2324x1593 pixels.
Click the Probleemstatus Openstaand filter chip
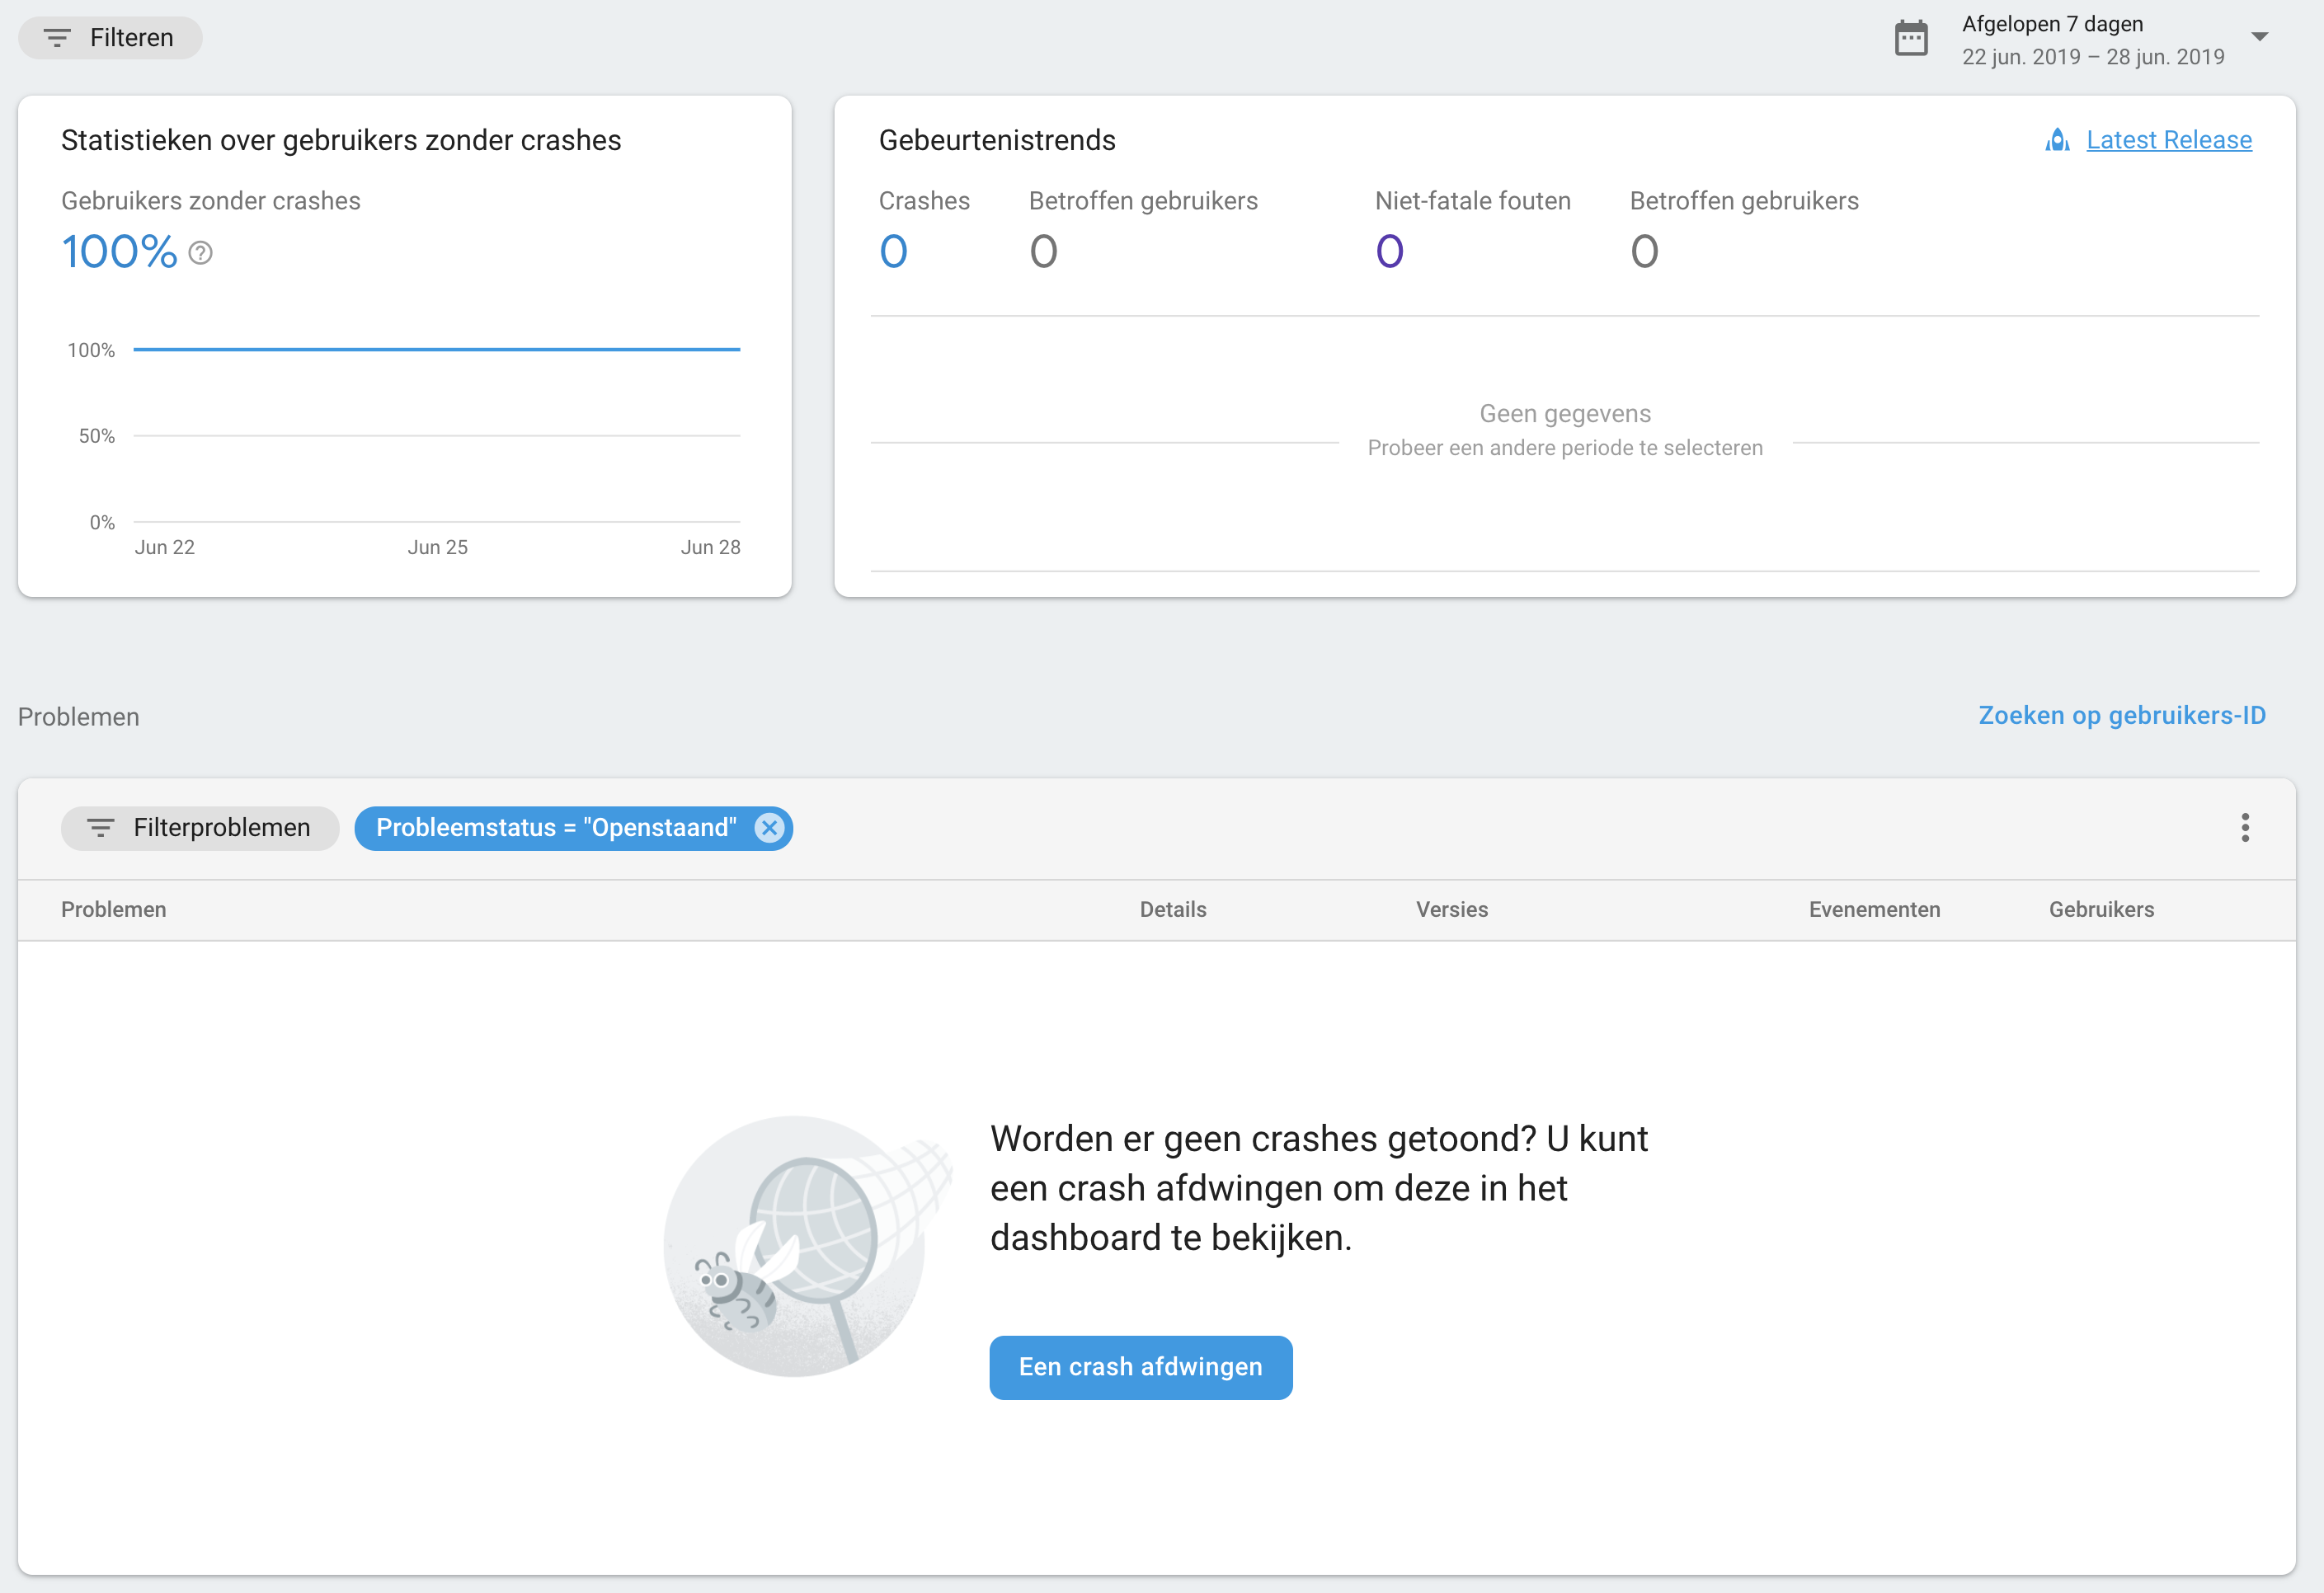click(555, 828)
